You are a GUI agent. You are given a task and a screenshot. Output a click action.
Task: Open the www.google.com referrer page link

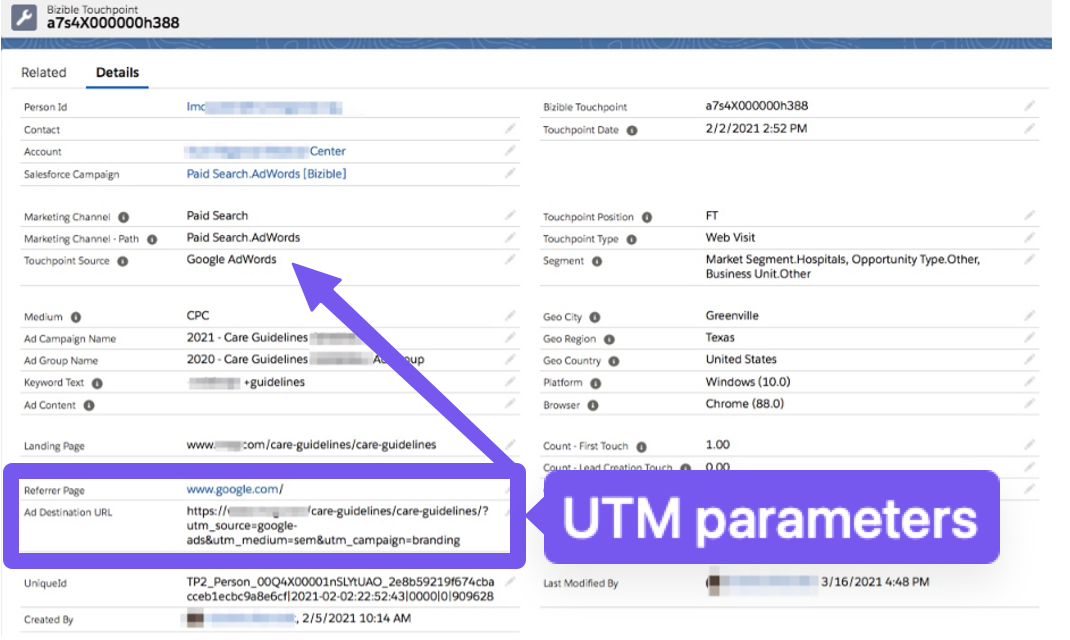[235, 489]
